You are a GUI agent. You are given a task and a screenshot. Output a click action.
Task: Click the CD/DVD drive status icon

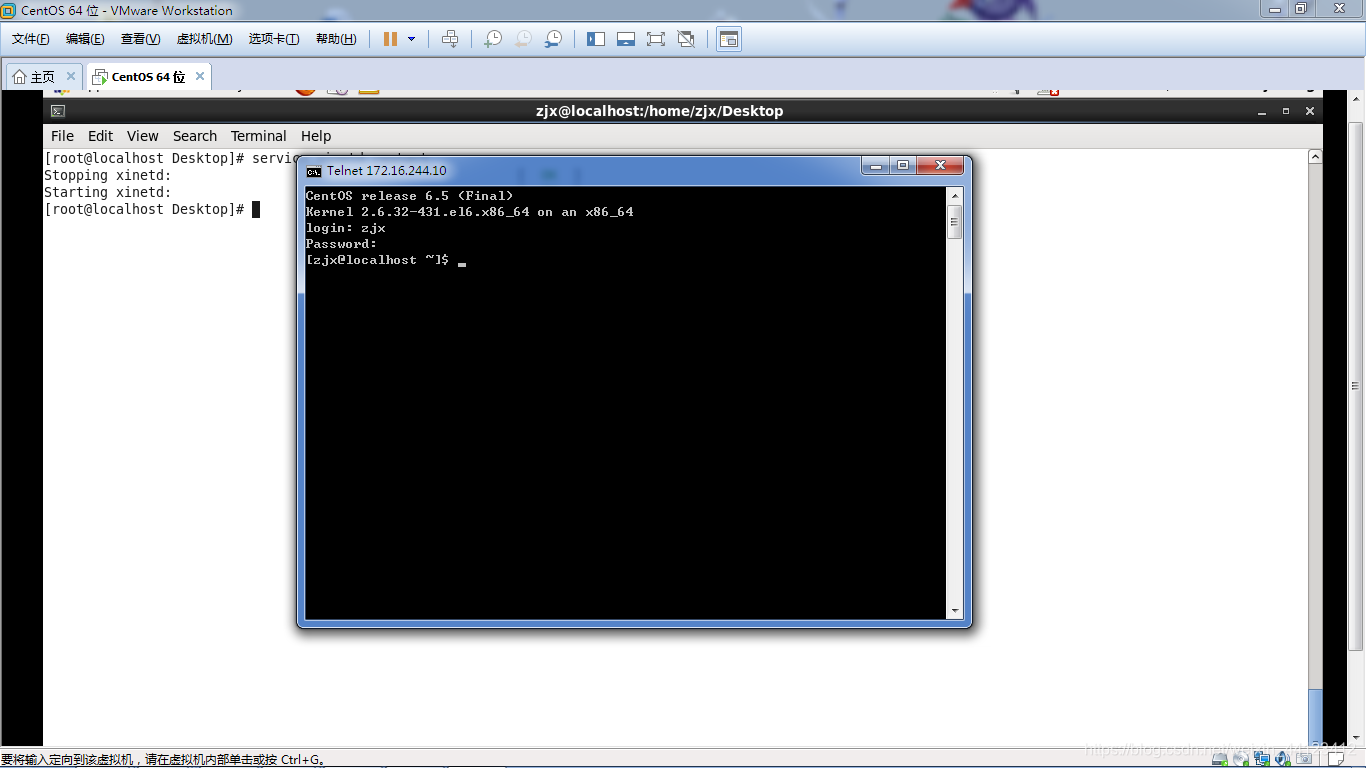pyautogui.click(x=1241, y=760)
